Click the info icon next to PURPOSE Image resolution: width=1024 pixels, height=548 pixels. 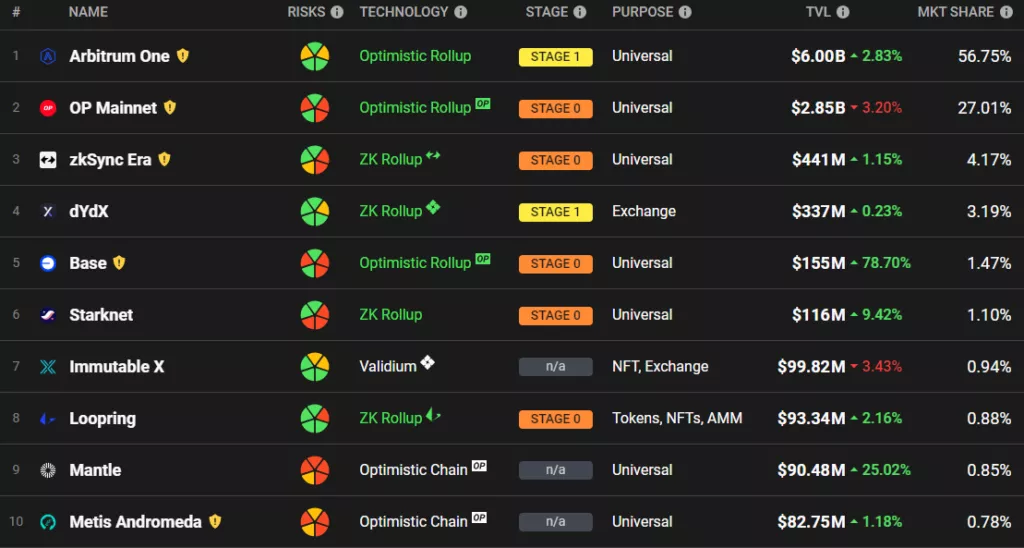point(685,12)
